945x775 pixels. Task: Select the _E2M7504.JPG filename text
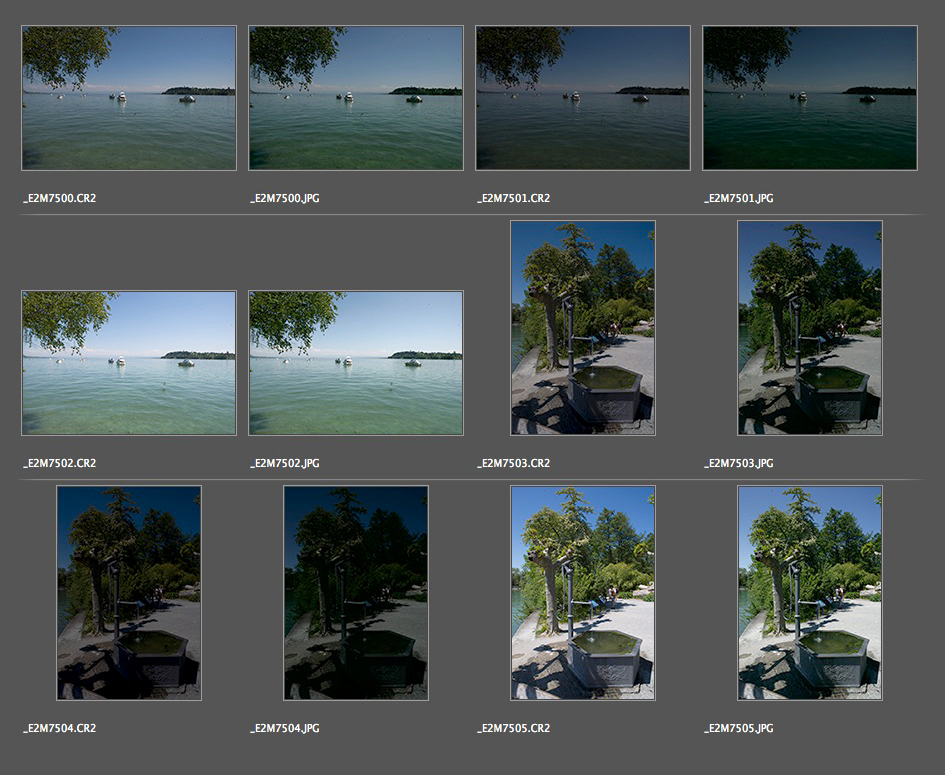[285, 729]
